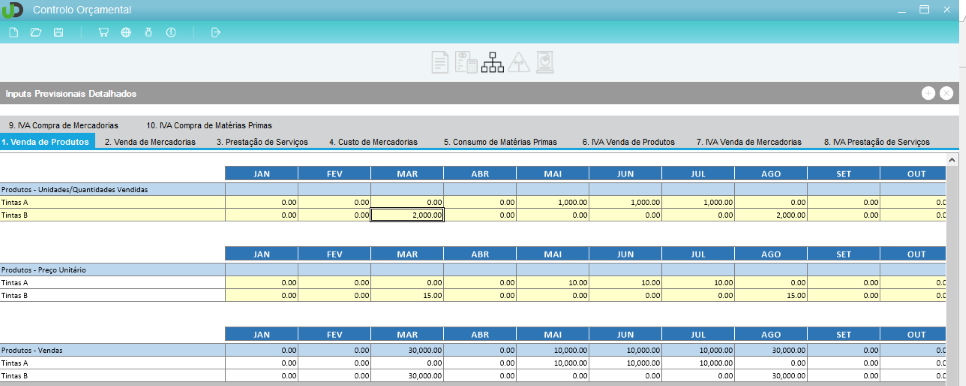This screenshot has width=966, height=386.
Task: Open 10. IVA Compra de Matérias Primas tab
Action: point(209,124)
